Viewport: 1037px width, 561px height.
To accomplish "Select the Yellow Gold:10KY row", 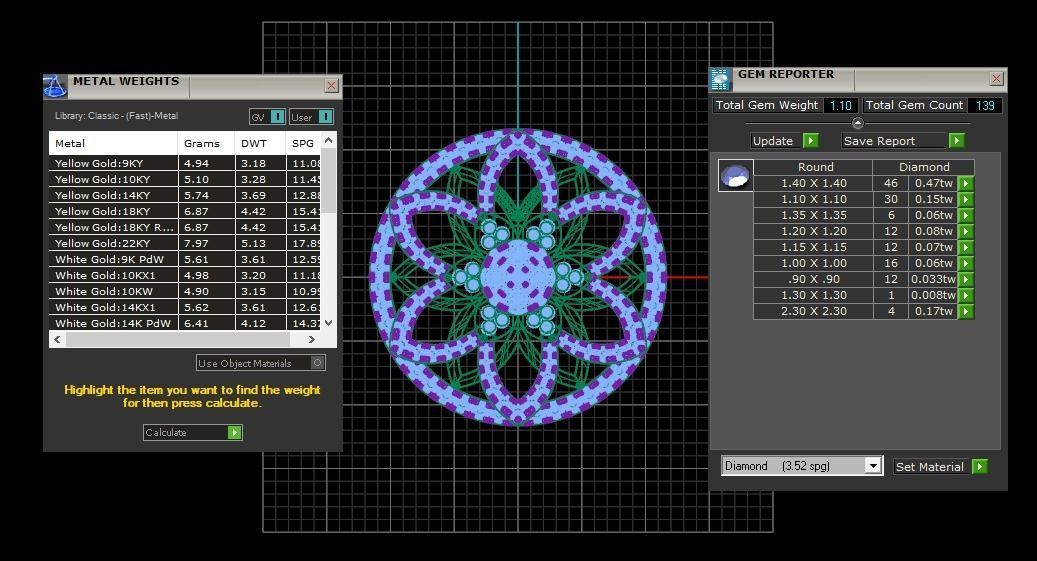I will click(x=185, y=179).
